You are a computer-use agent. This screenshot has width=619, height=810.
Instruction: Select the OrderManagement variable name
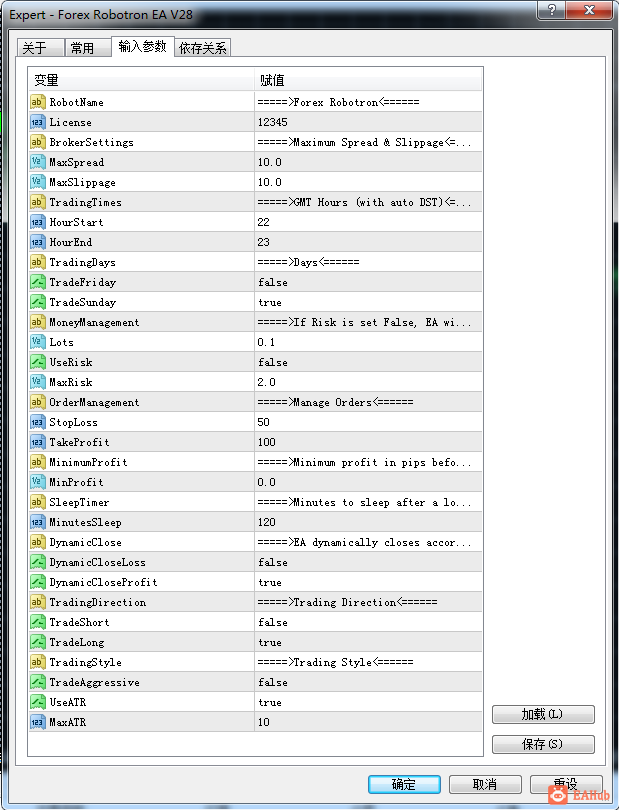point(94,402)
